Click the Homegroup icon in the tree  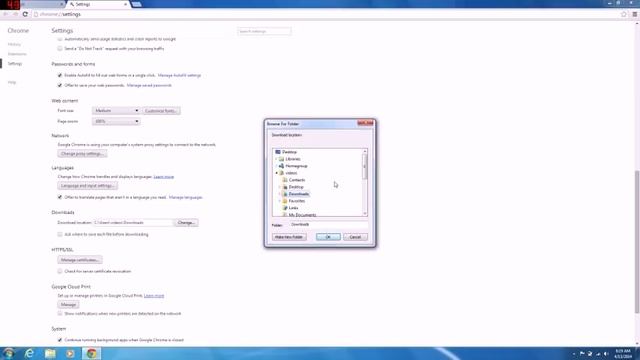click(x=281, y=166)
